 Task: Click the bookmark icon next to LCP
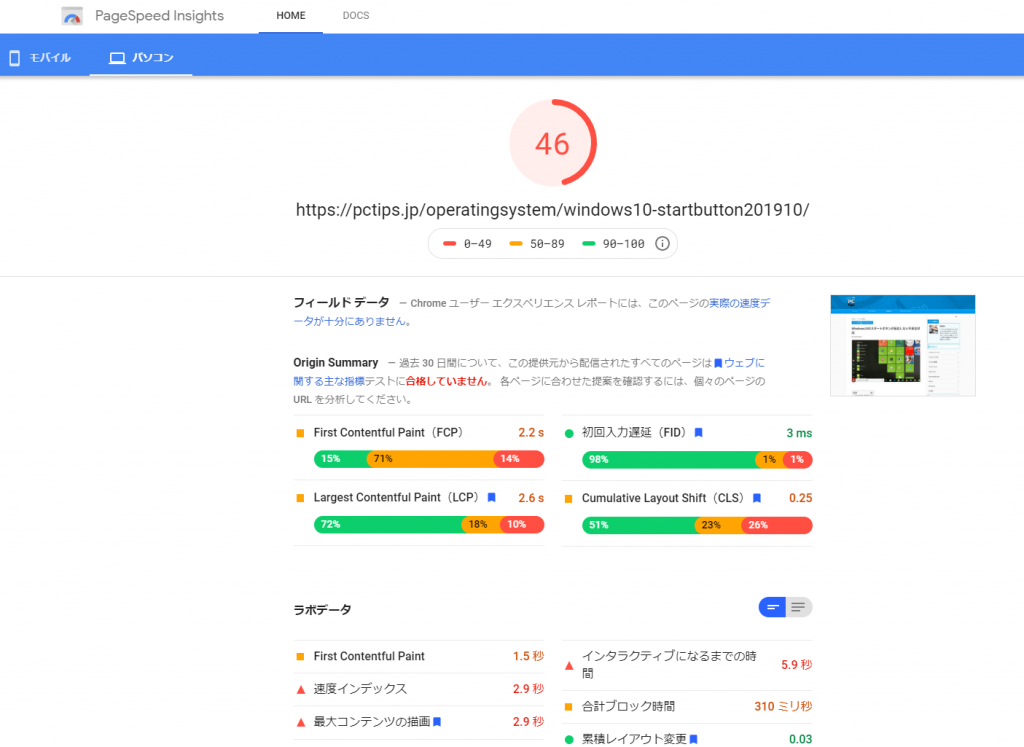pos(492,498)
